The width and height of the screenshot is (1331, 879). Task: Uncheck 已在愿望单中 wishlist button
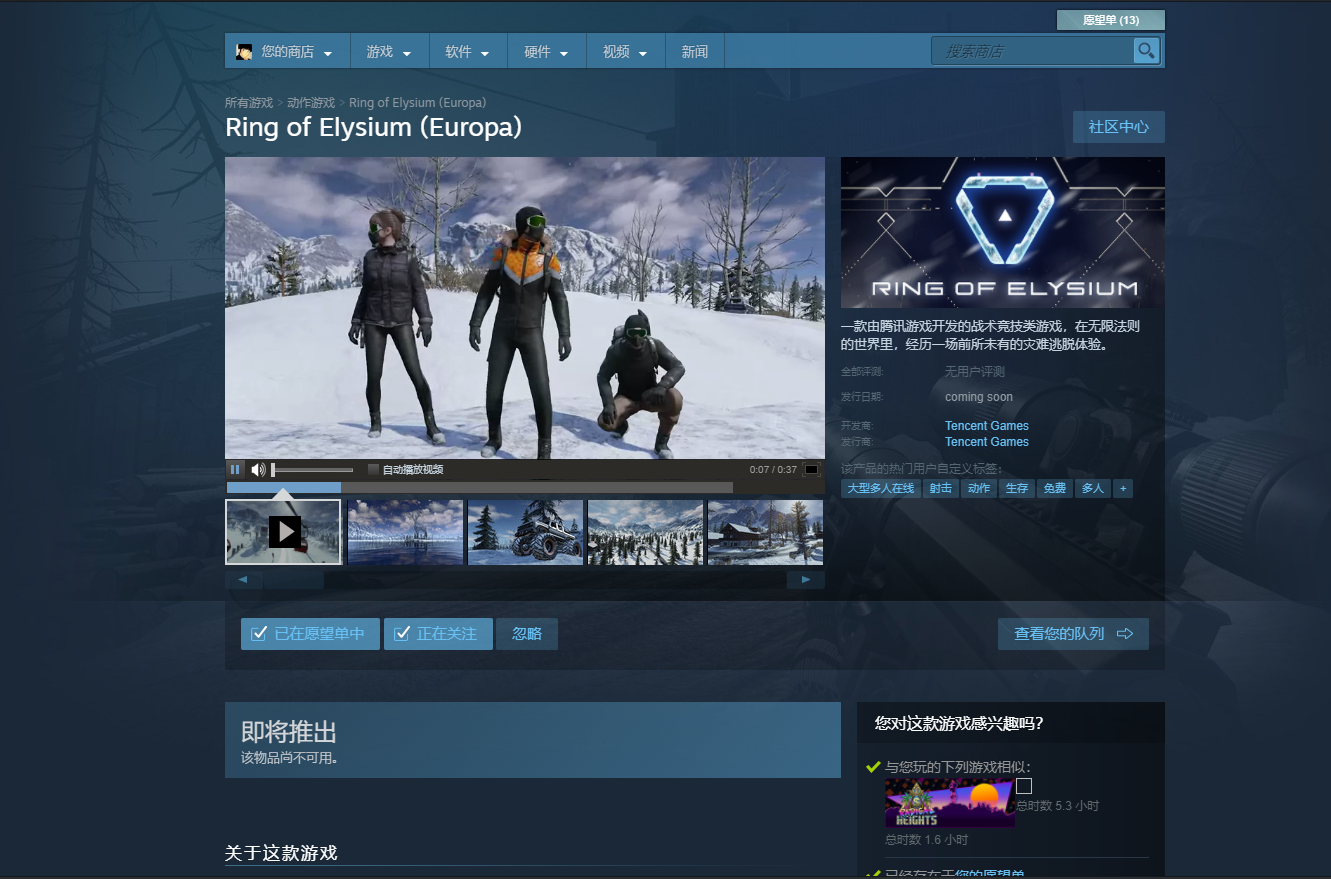point(310,634)
